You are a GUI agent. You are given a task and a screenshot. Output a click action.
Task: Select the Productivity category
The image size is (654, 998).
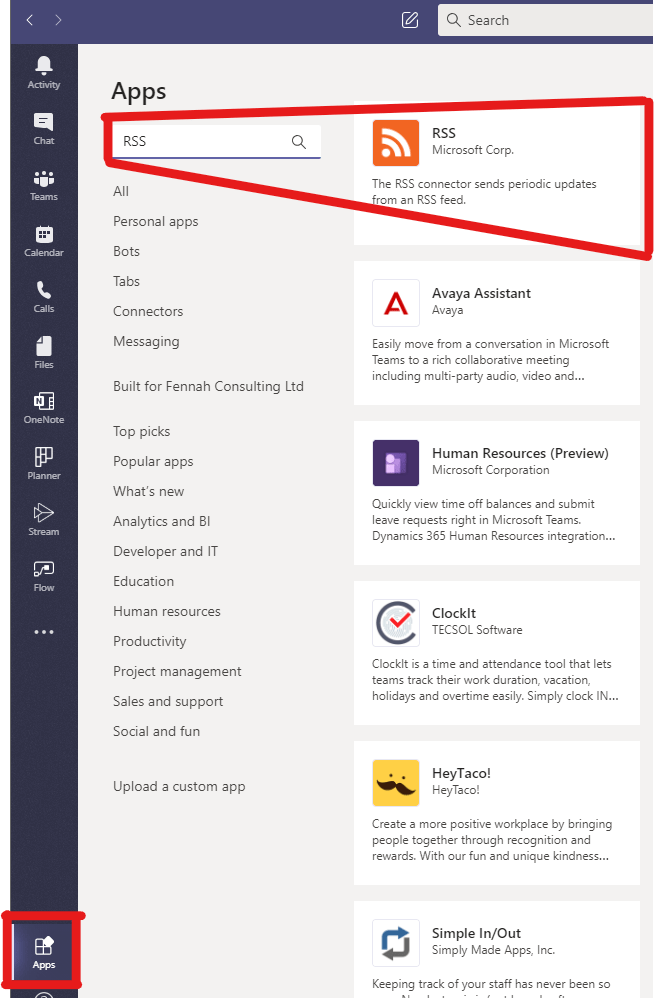pyautogui.click(x=149, y=641)
